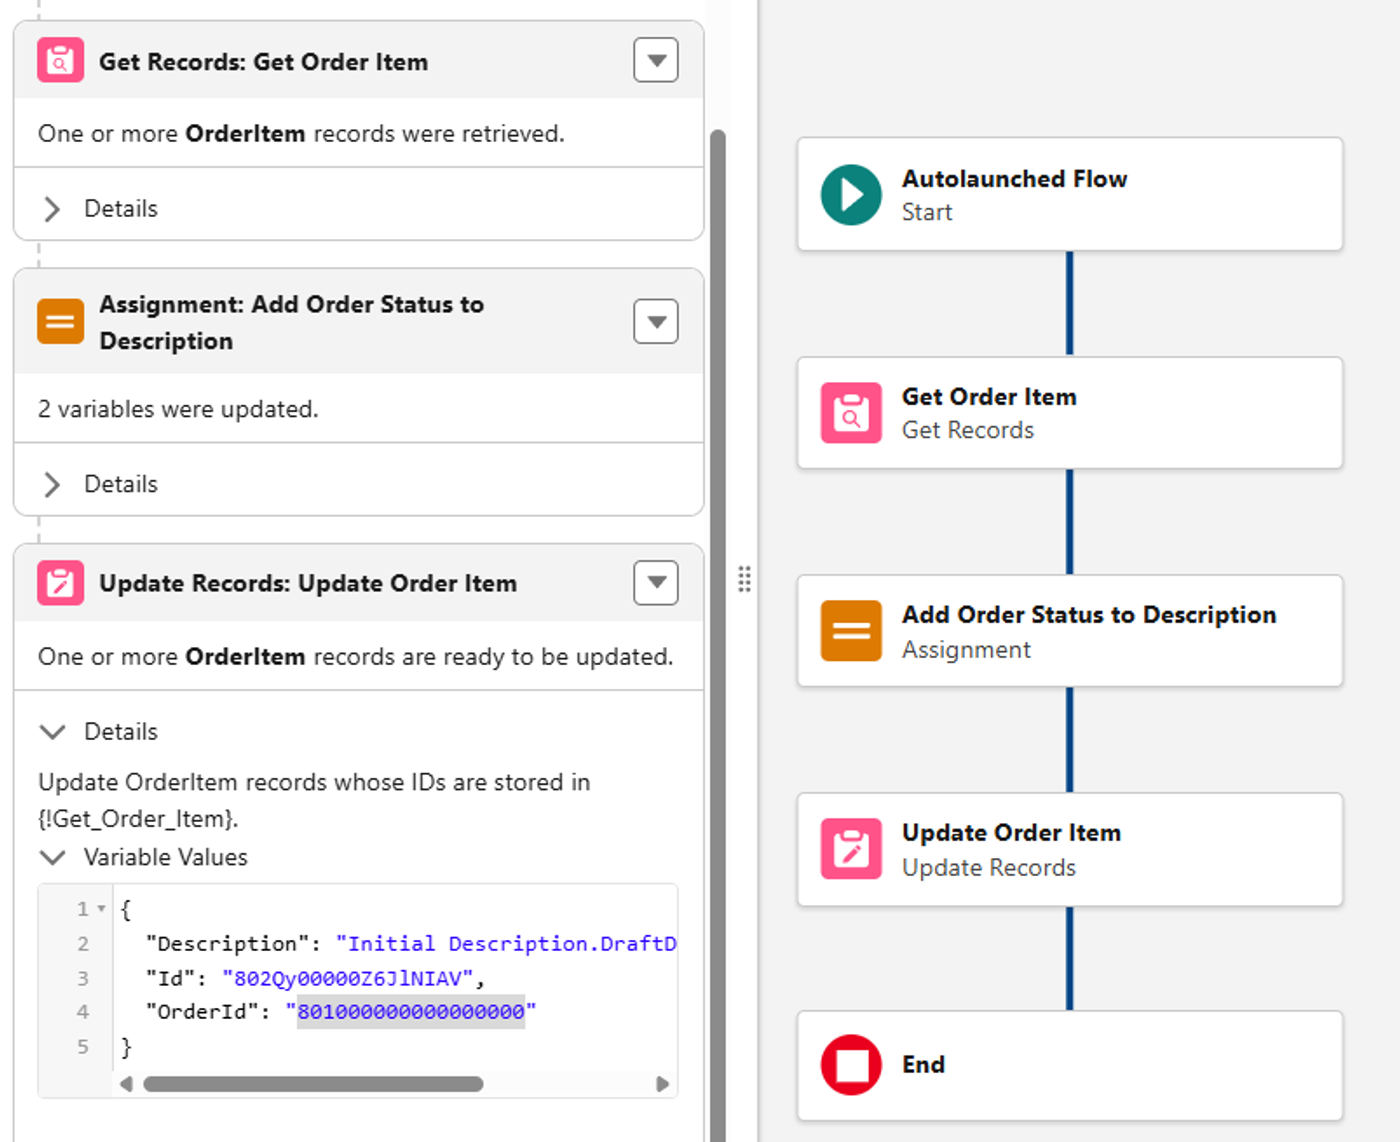Click the Autolaunched Flow Start node

[x=1070, y=194]
